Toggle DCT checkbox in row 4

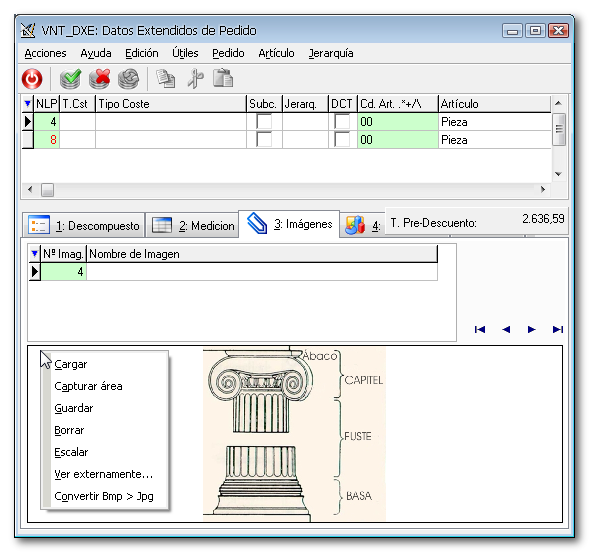(x=342, y=122)
